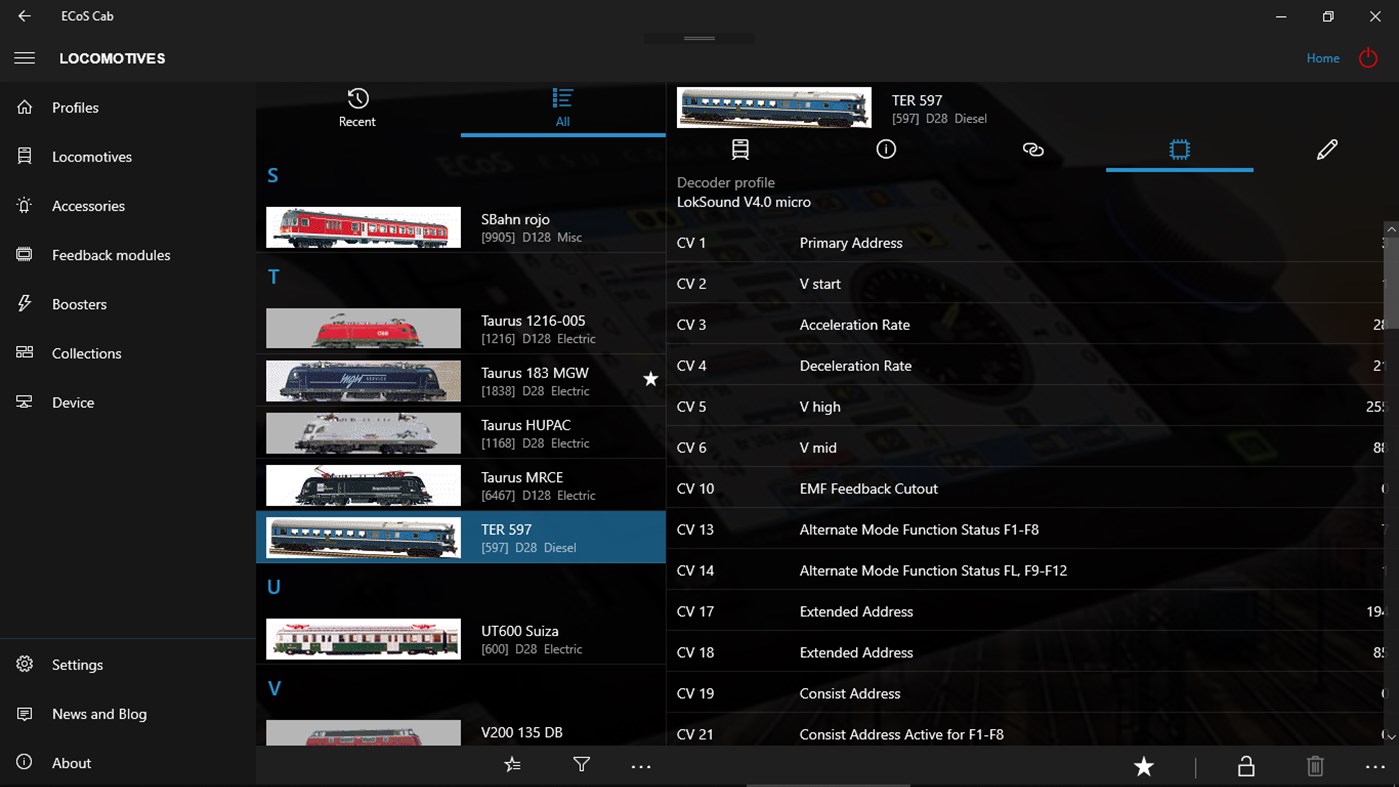Screen dimensions: 1399x787
Task: Open Accessories in the sidebar
Action: [x=128, y=205]
